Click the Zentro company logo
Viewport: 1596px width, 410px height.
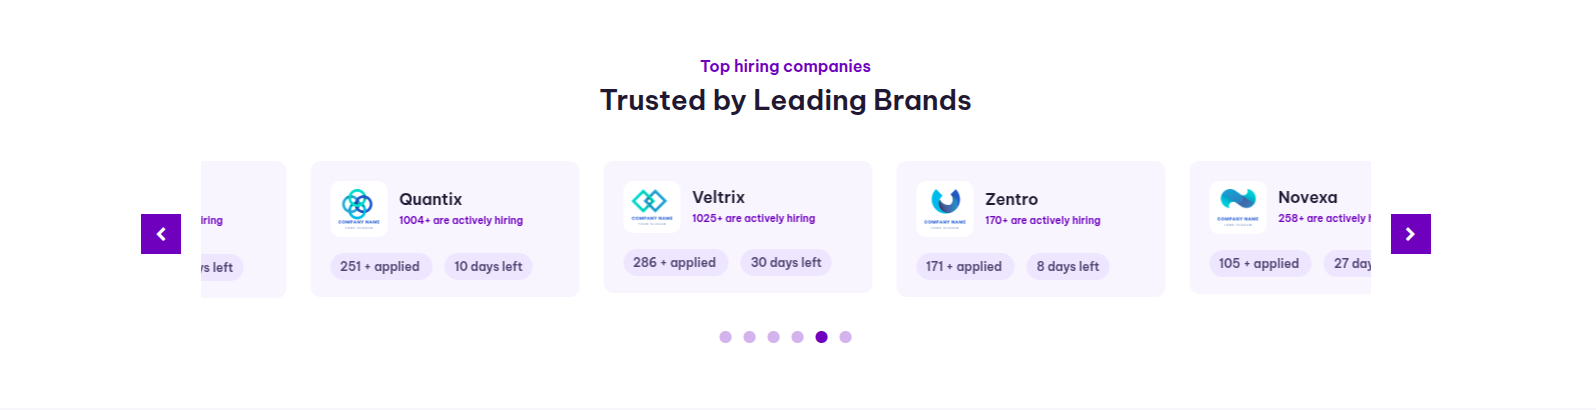(945, 208)
